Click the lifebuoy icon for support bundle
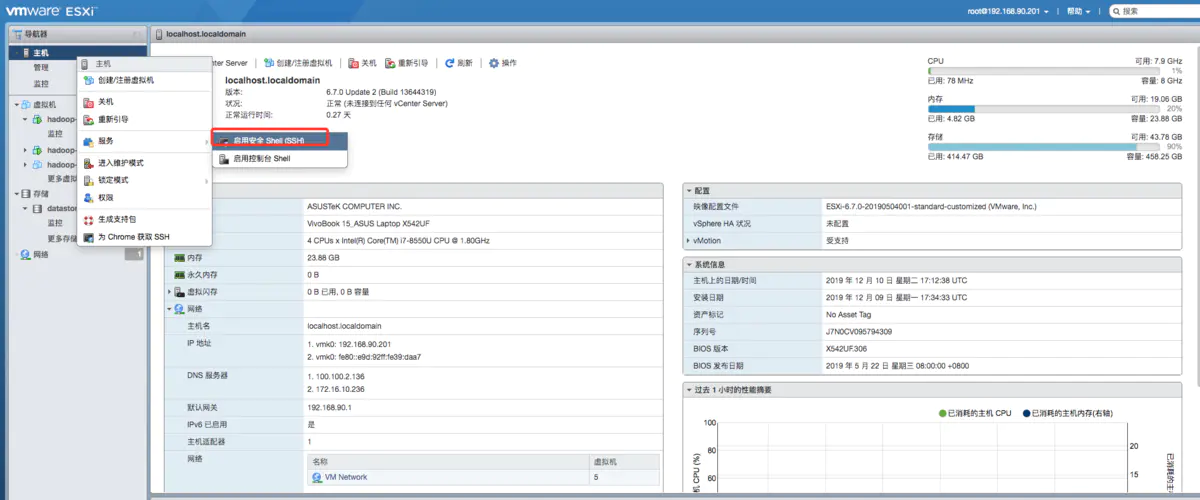The height and width of the screenshot is (500, 1200). click(88, 219)
